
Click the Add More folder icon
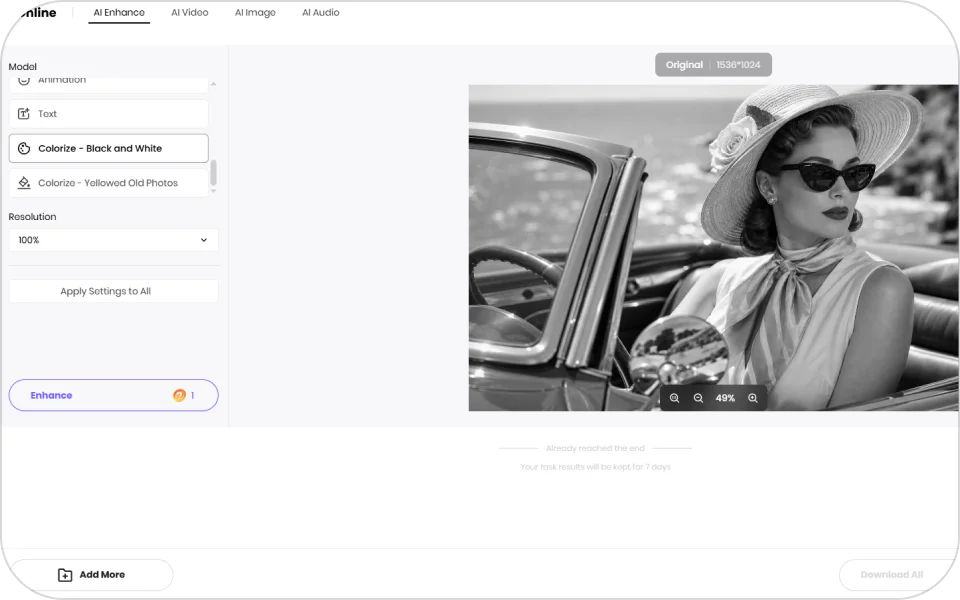coord(65,575)
